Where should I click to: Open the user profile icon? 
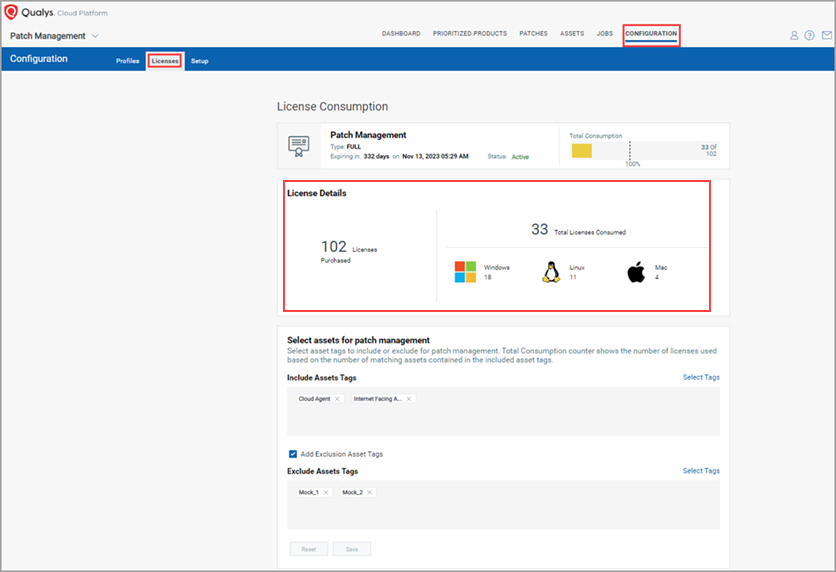794,35
